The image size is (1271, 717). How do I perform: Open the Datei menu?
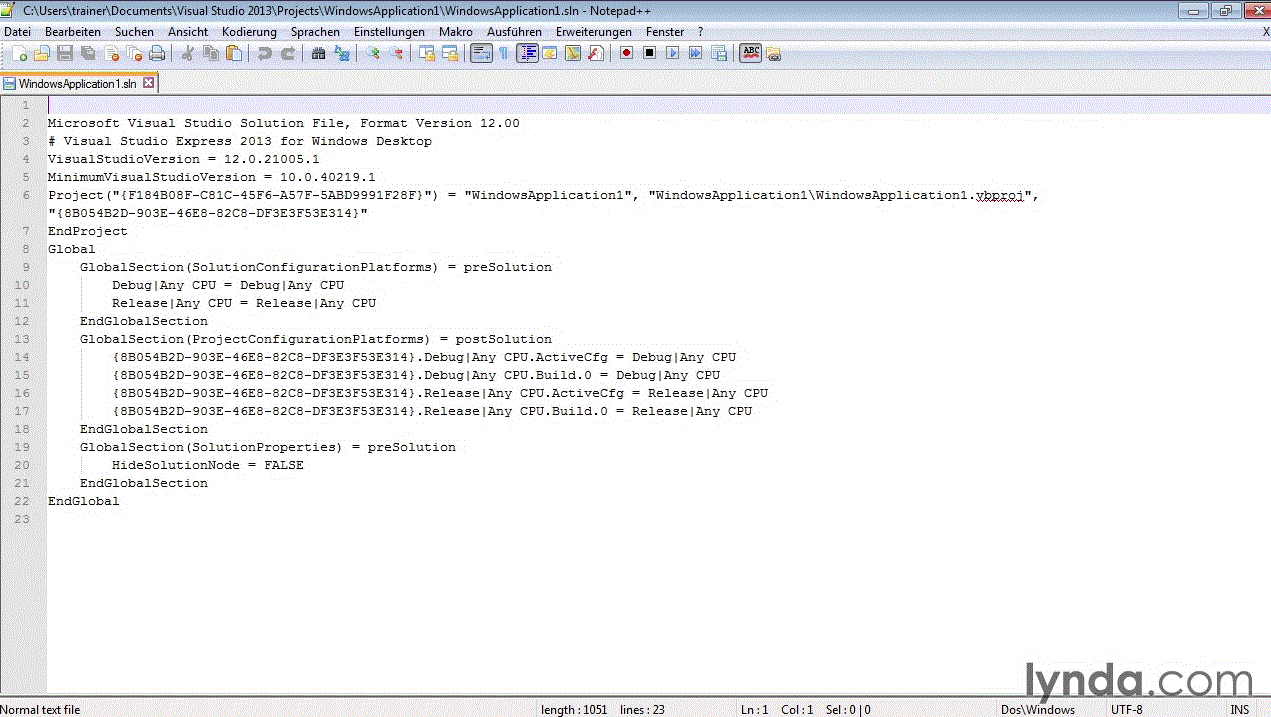coord(18,32)
